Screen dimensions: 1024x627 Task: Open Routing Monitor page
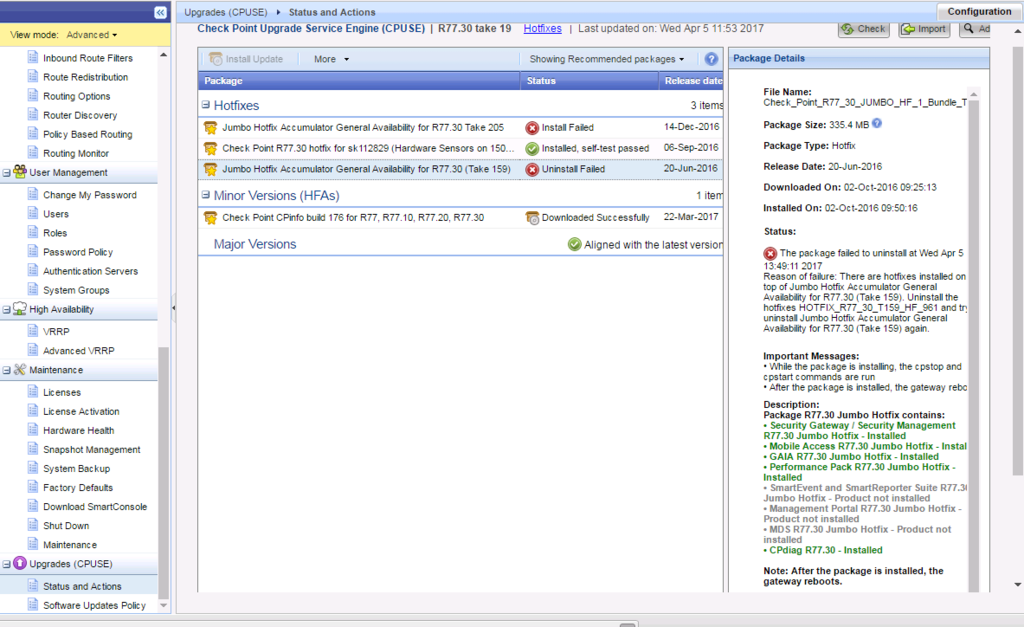[76, 153]
